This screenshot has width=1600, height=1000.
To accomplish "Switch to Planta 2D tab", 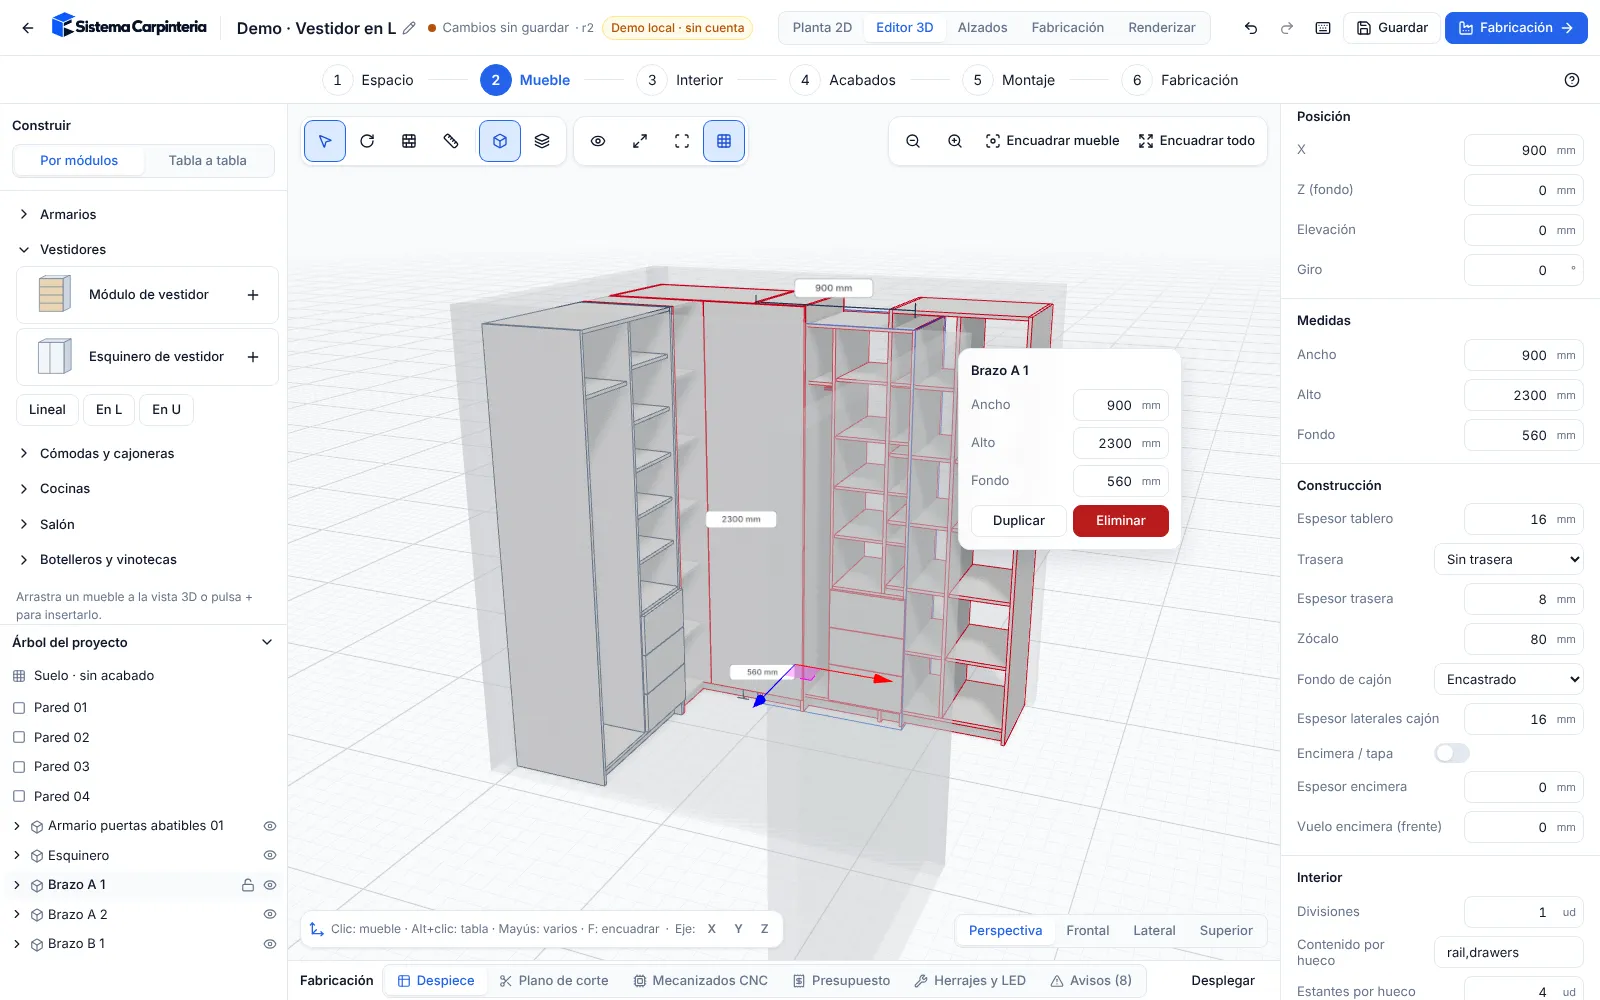I will (822, 28).
